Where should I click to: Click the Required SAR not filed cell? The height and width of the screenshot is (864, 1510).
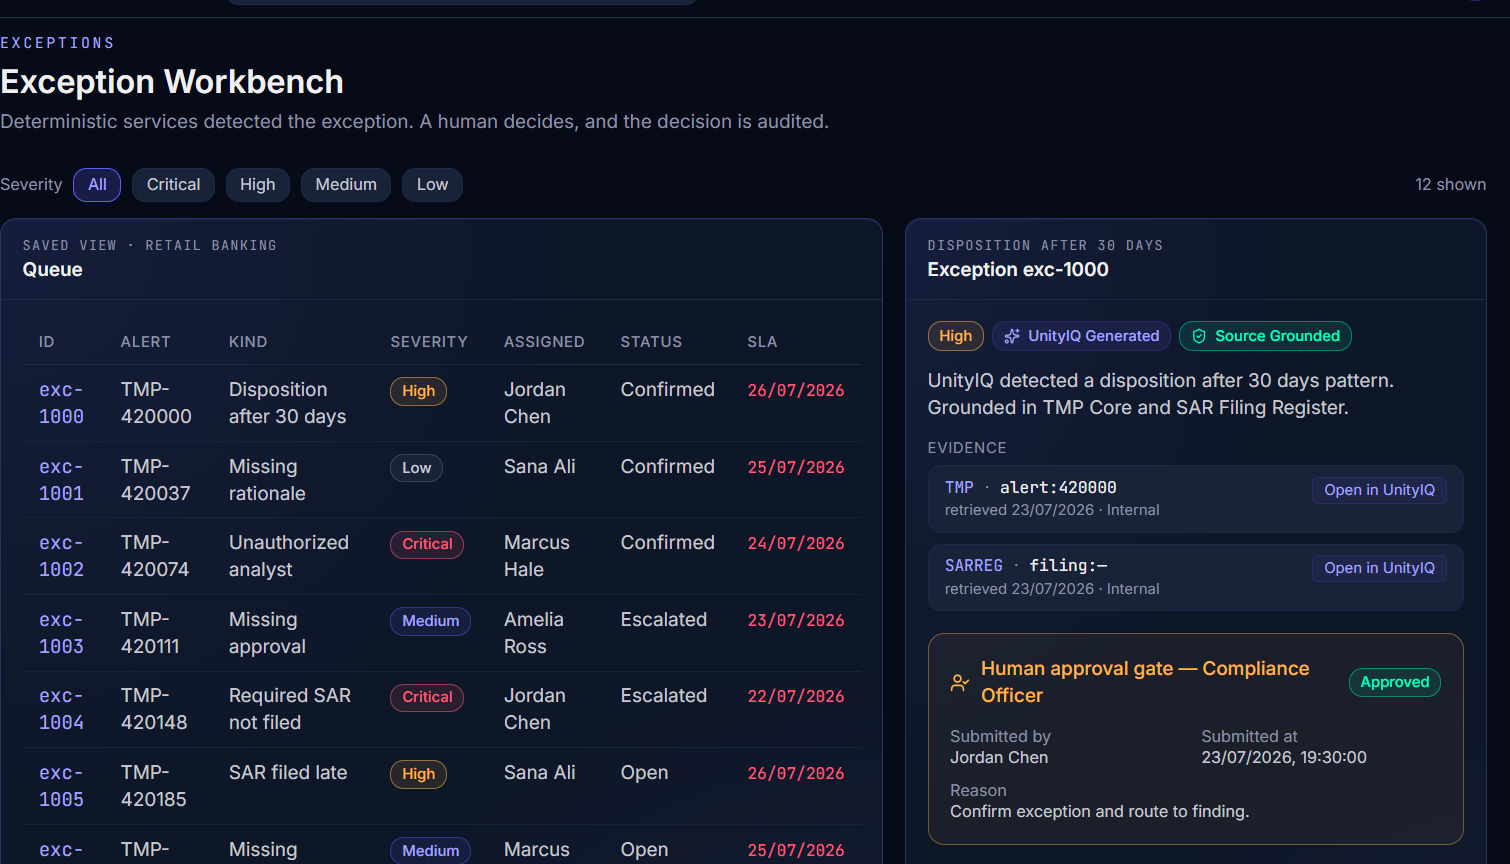pos(290,709)
